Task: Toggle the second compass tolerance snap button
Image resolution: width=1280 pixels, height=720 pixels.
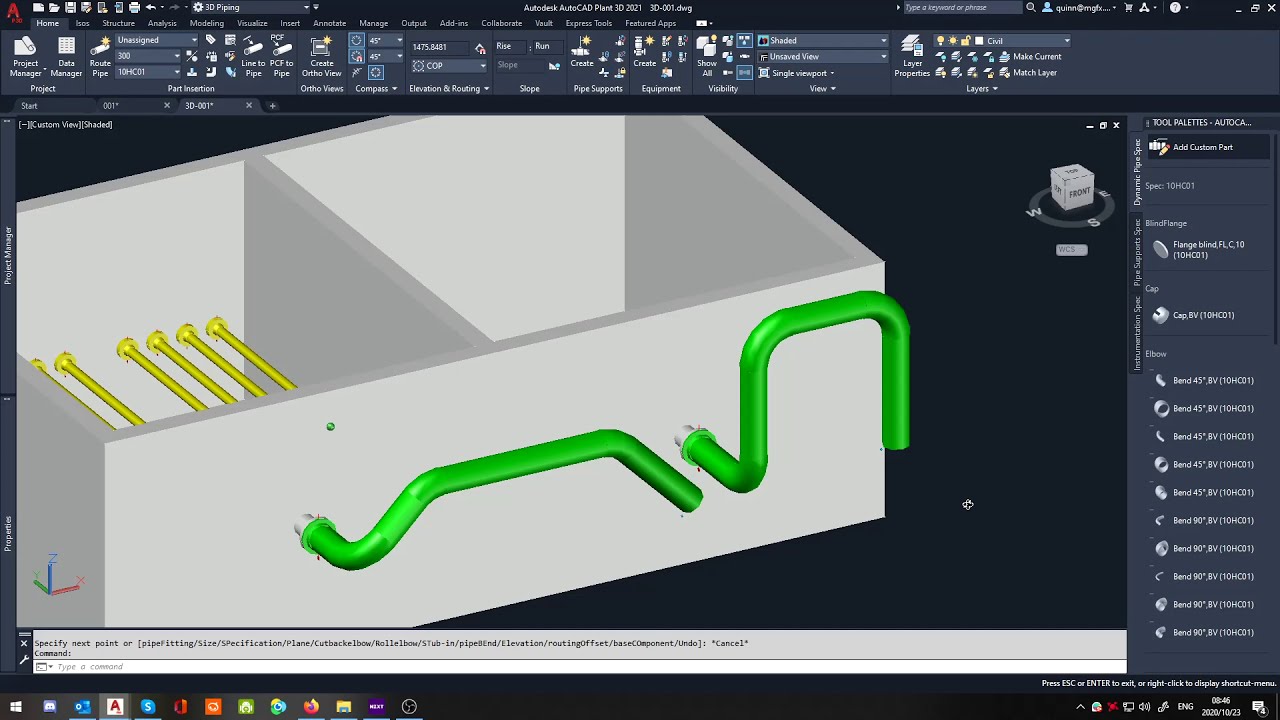Action: coord(356,56)
